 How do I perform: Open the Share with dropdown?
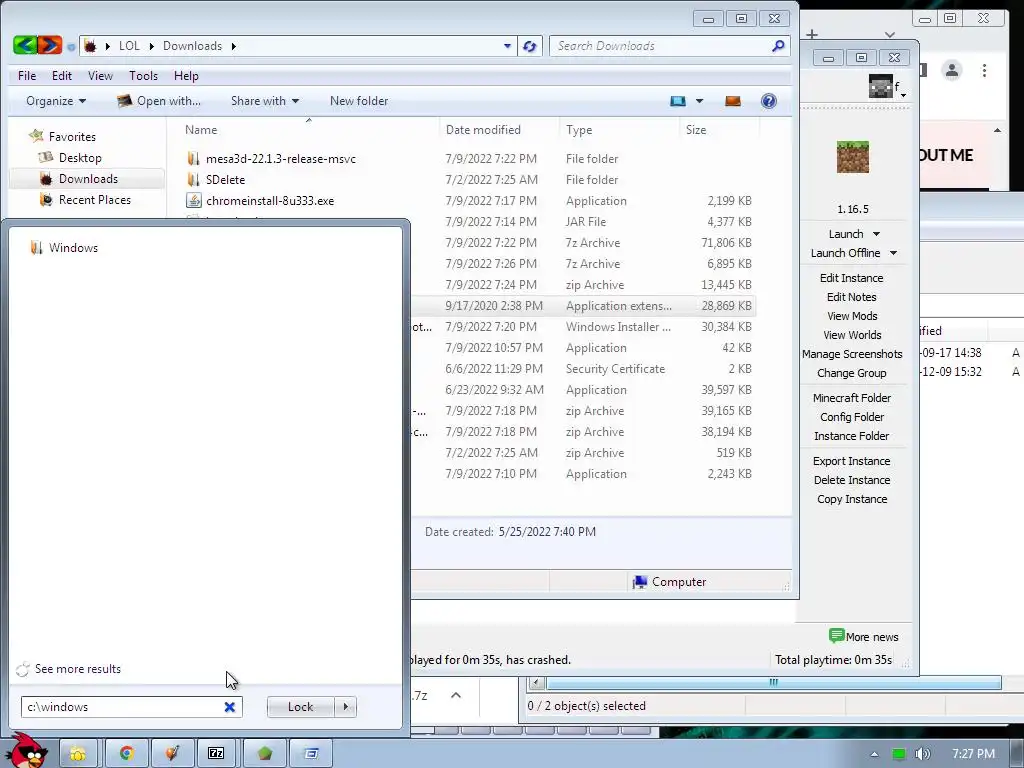pyautogui.click(x=264, y=101)
